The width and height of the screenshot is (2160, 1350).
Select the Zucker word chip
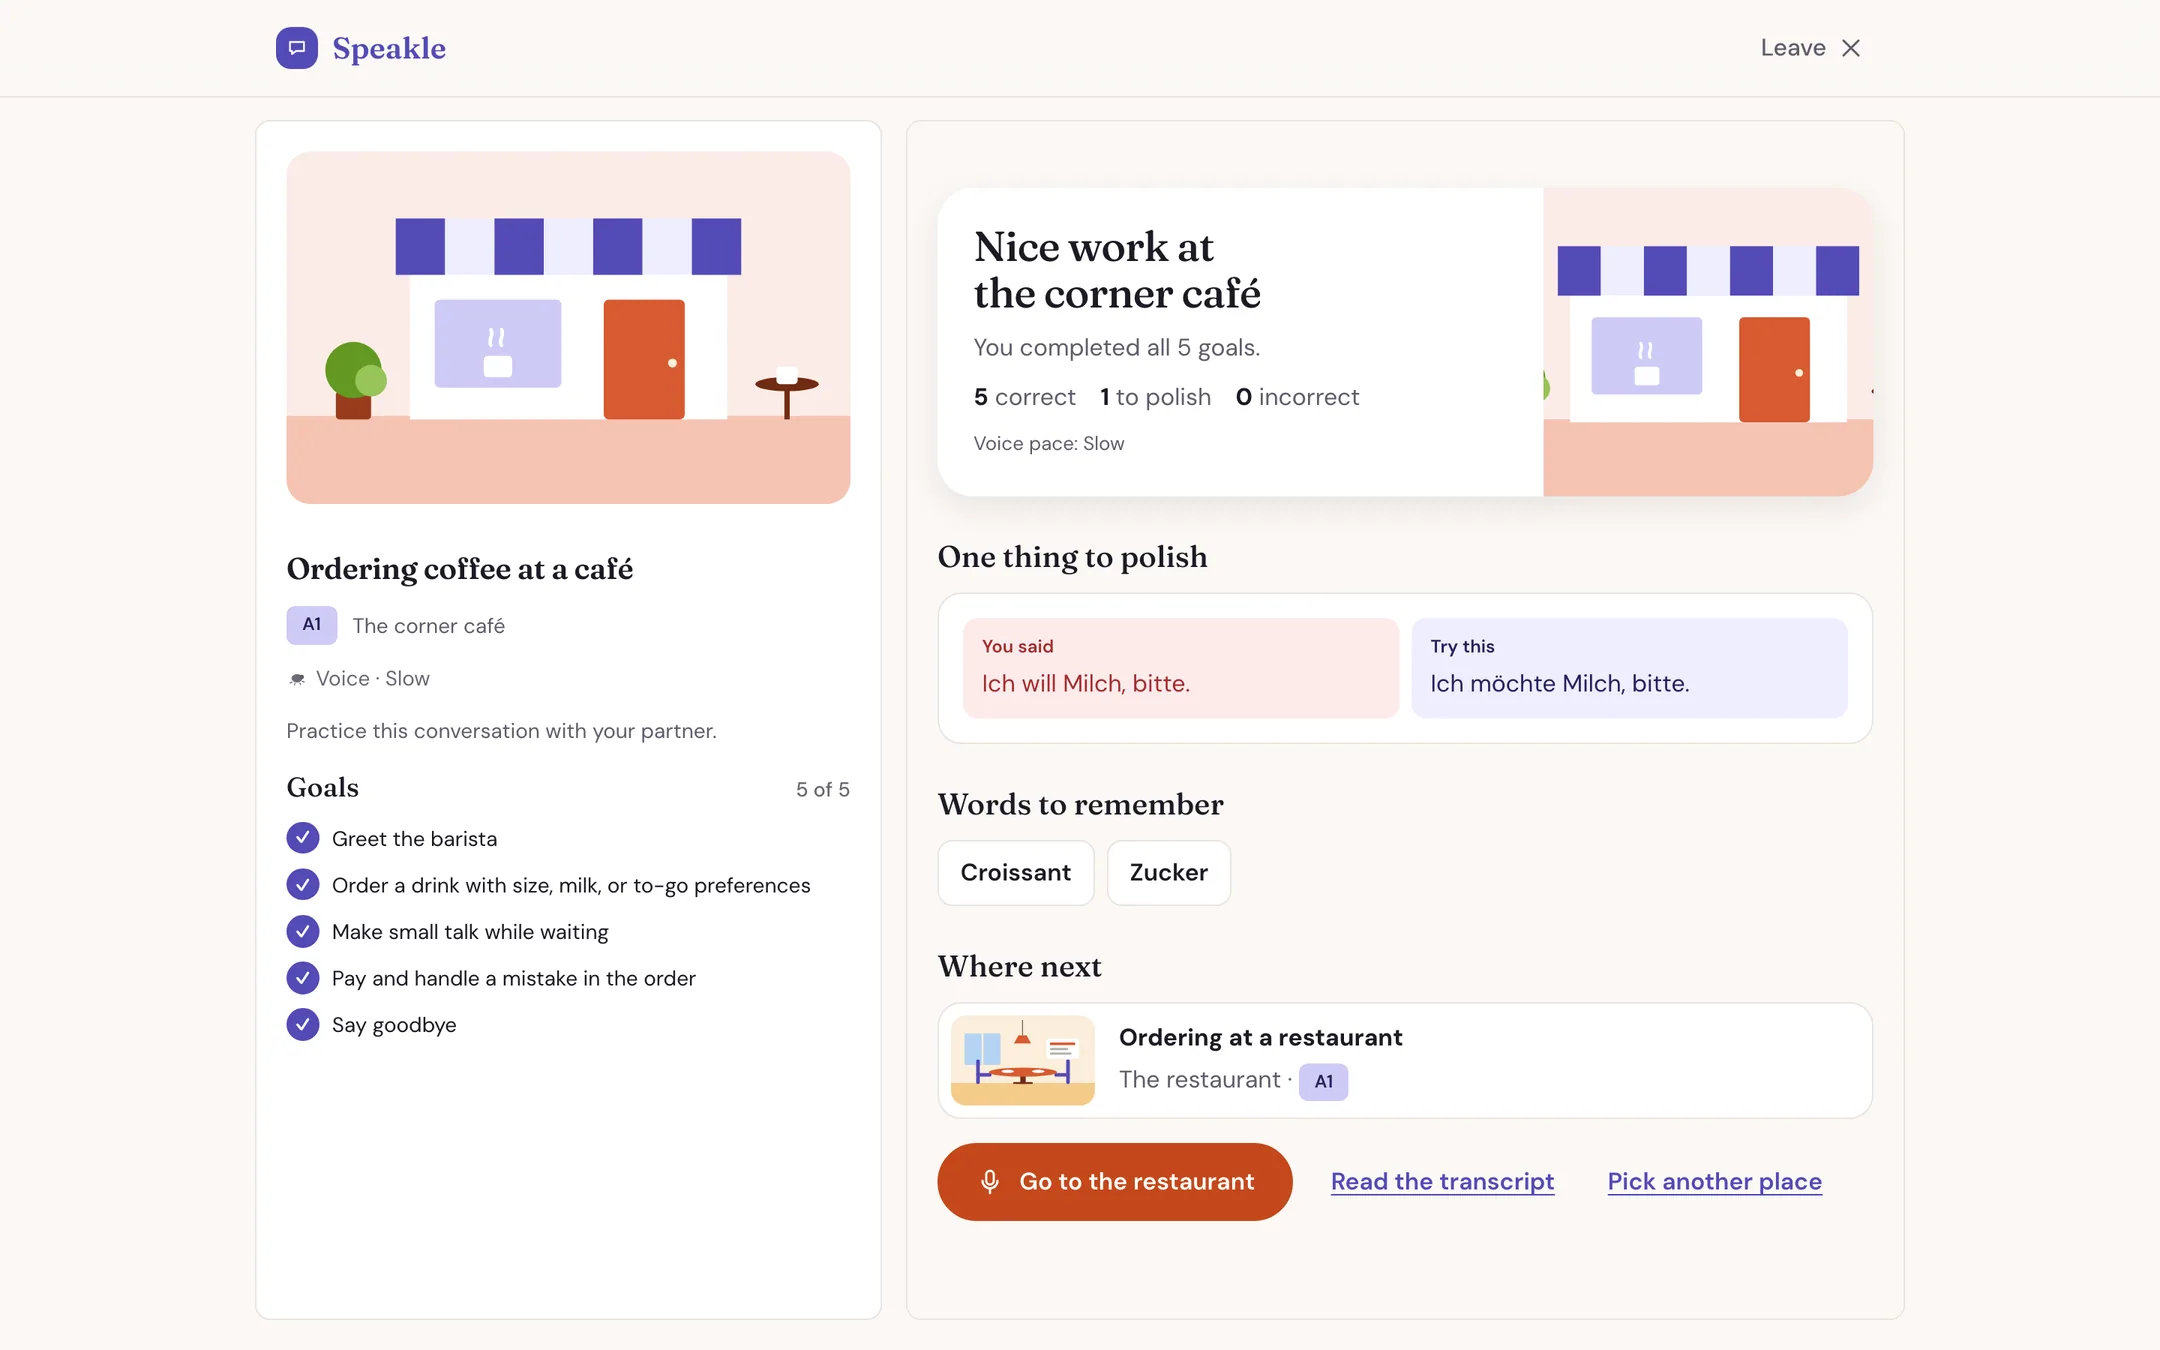(1169, 873)
